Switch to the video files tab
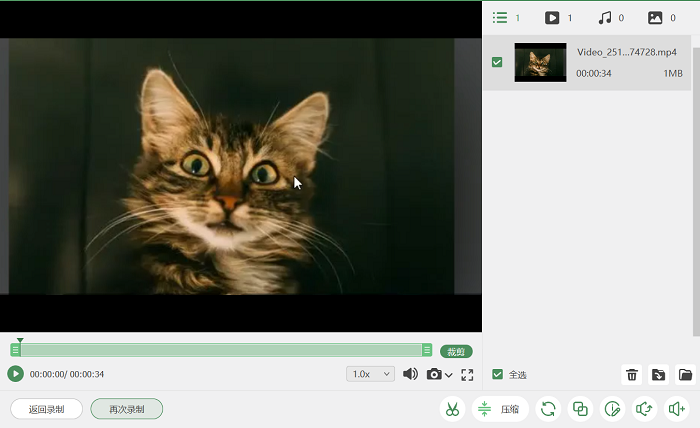Image resolution: width=700 pixels, height=428 pixels. (x=558, y=18)
